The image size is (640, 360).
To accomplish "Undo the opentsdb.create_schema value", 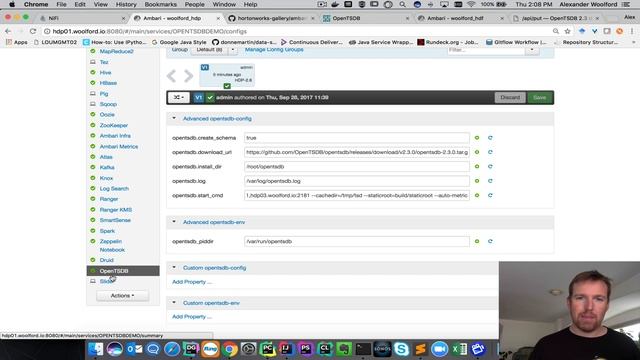I will click(x=490, y=138).
